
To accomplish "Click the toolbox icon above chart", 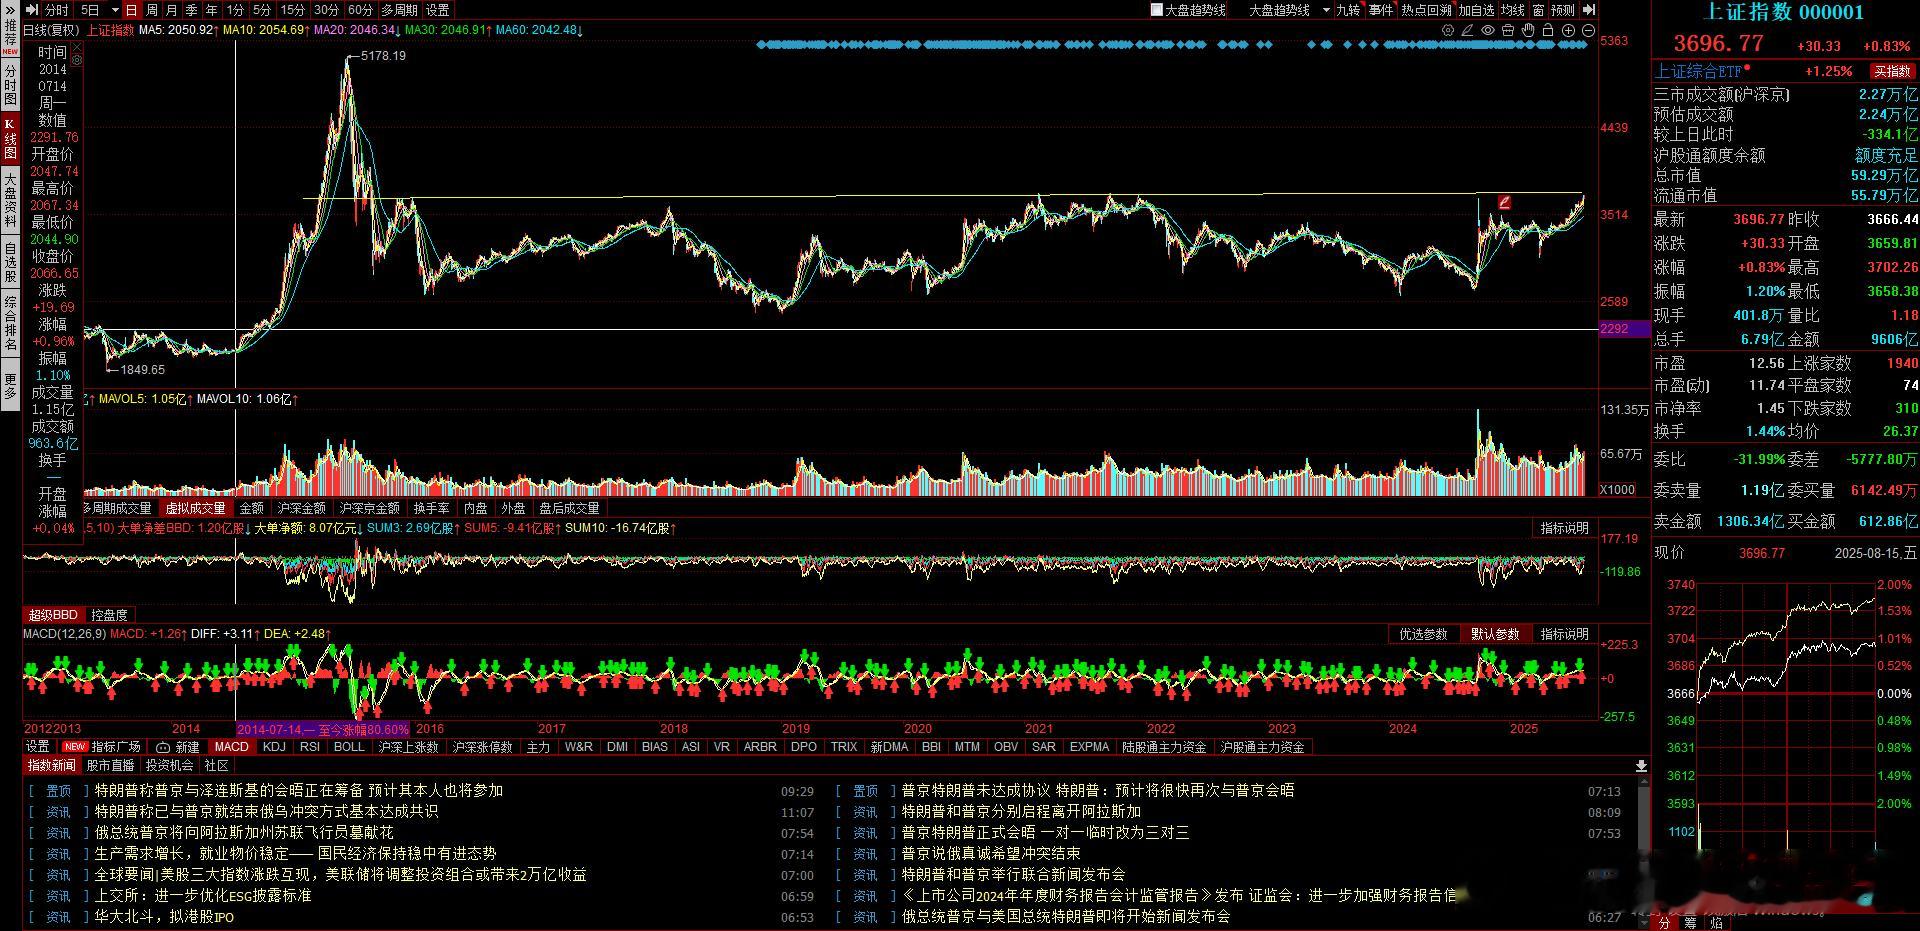I will pyautogui.click(x=1508, y=30).
